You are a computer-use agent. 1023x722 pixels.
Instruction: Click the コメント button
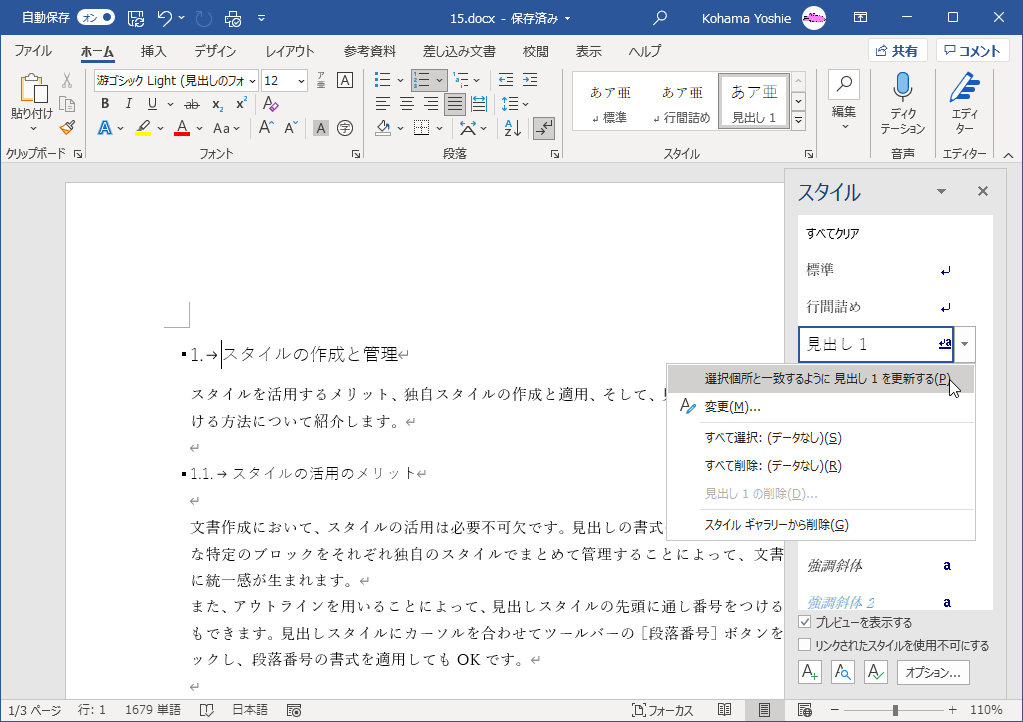pos(973,51)
